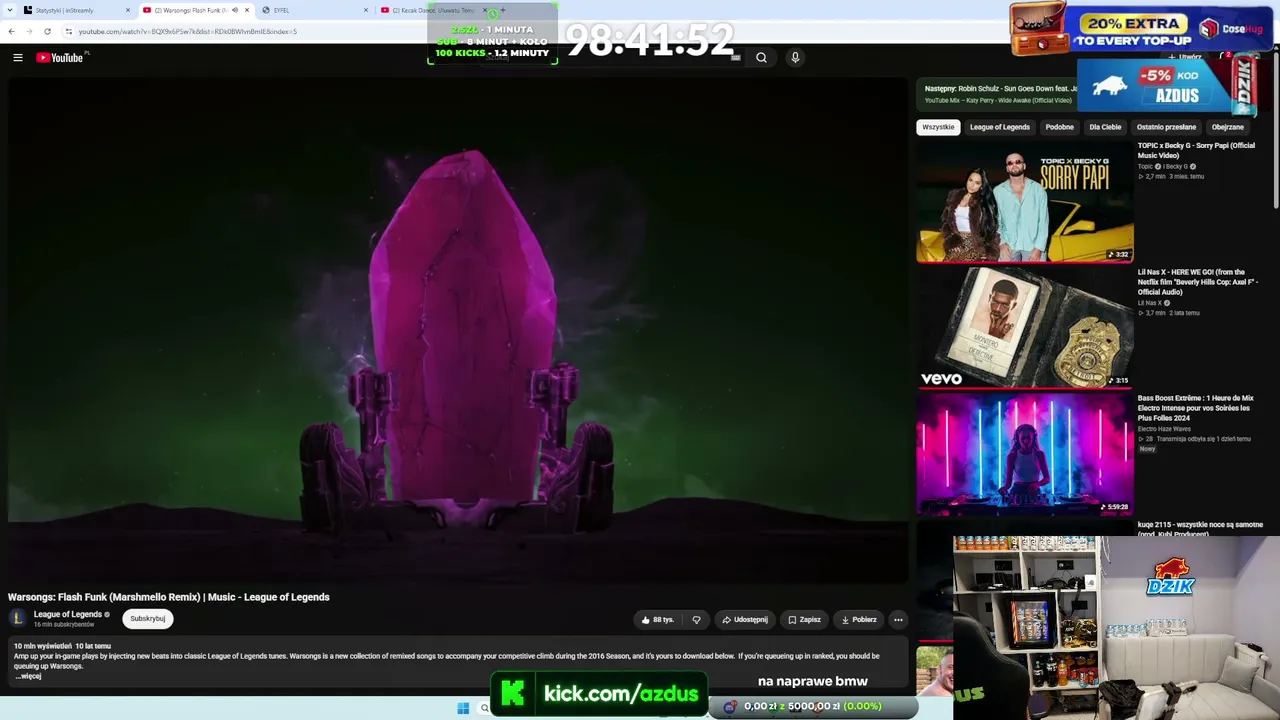The width and height of the screenshot is (1280, 720).
Task: Save the video with Zapisz button
Action: coord(804,620)
